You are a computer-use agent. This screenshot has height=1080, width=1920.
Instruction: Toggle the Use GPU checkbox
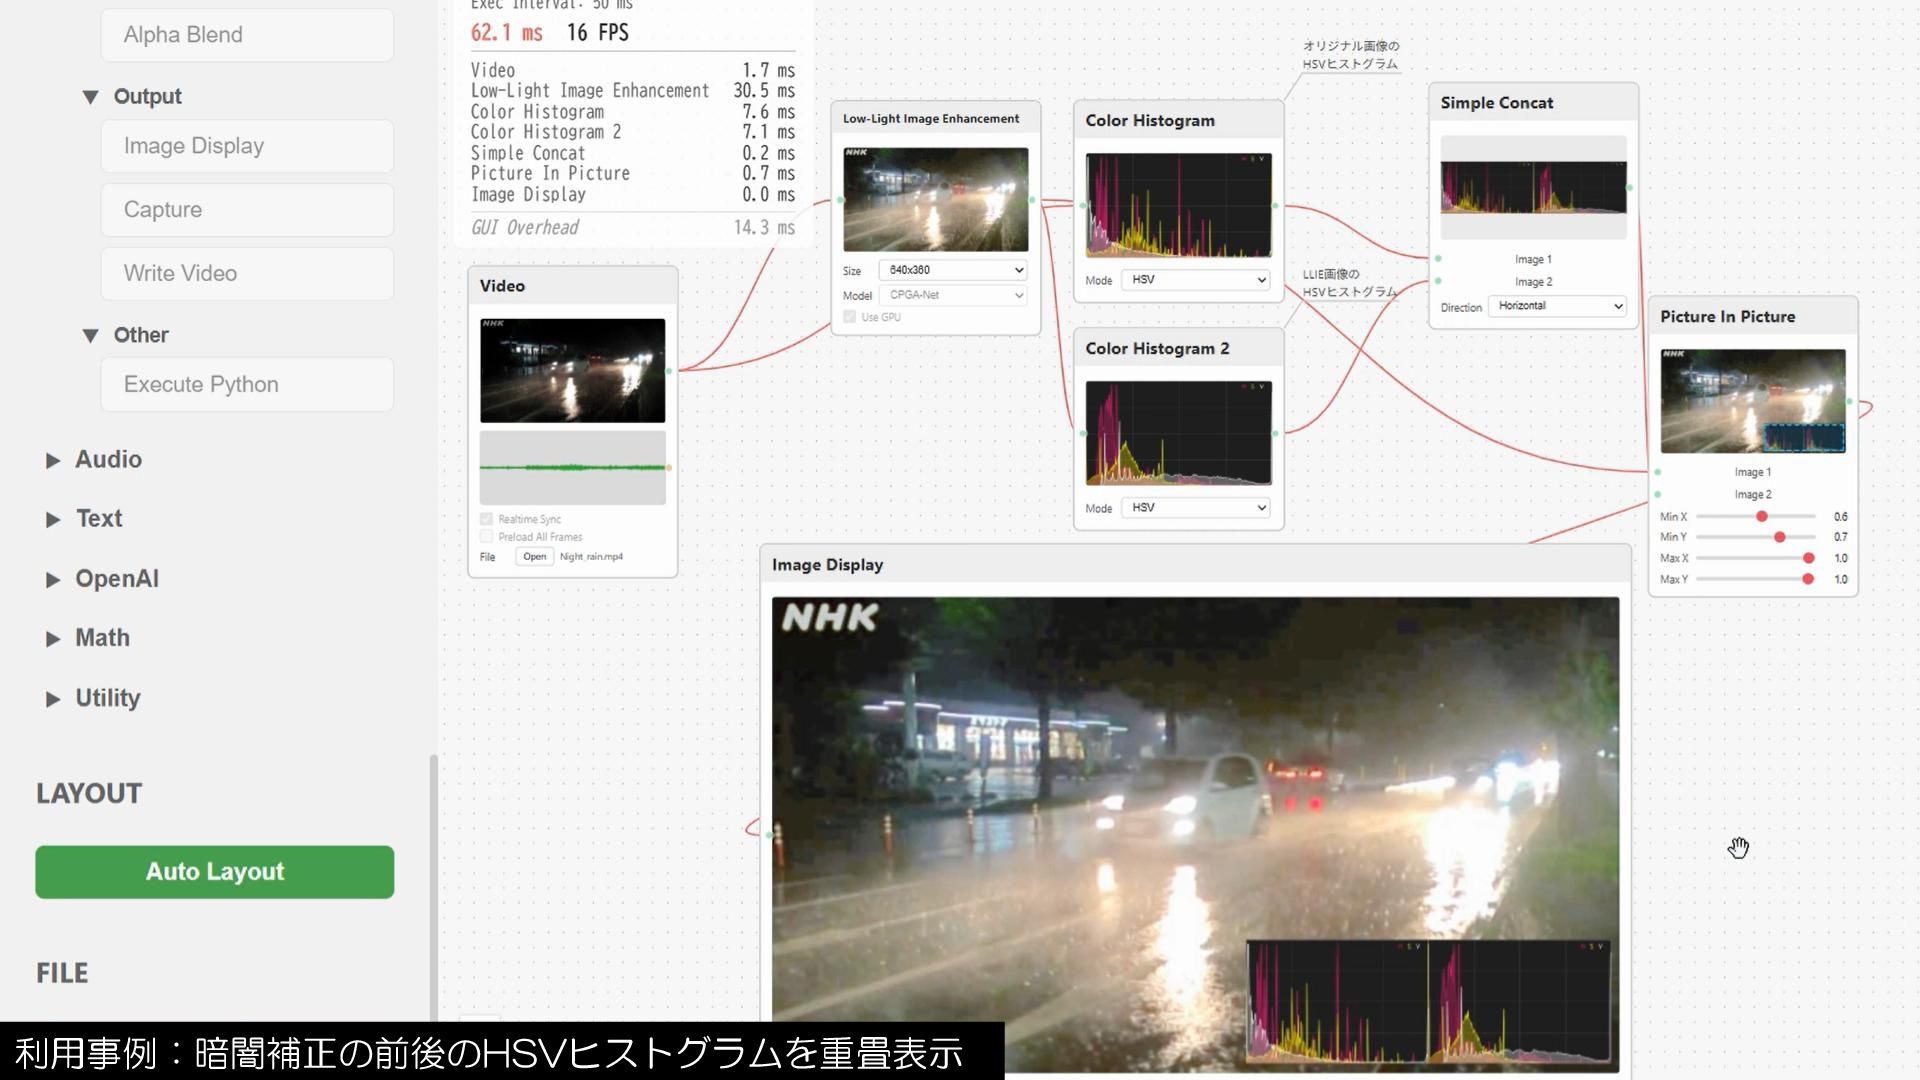(849, 317)
